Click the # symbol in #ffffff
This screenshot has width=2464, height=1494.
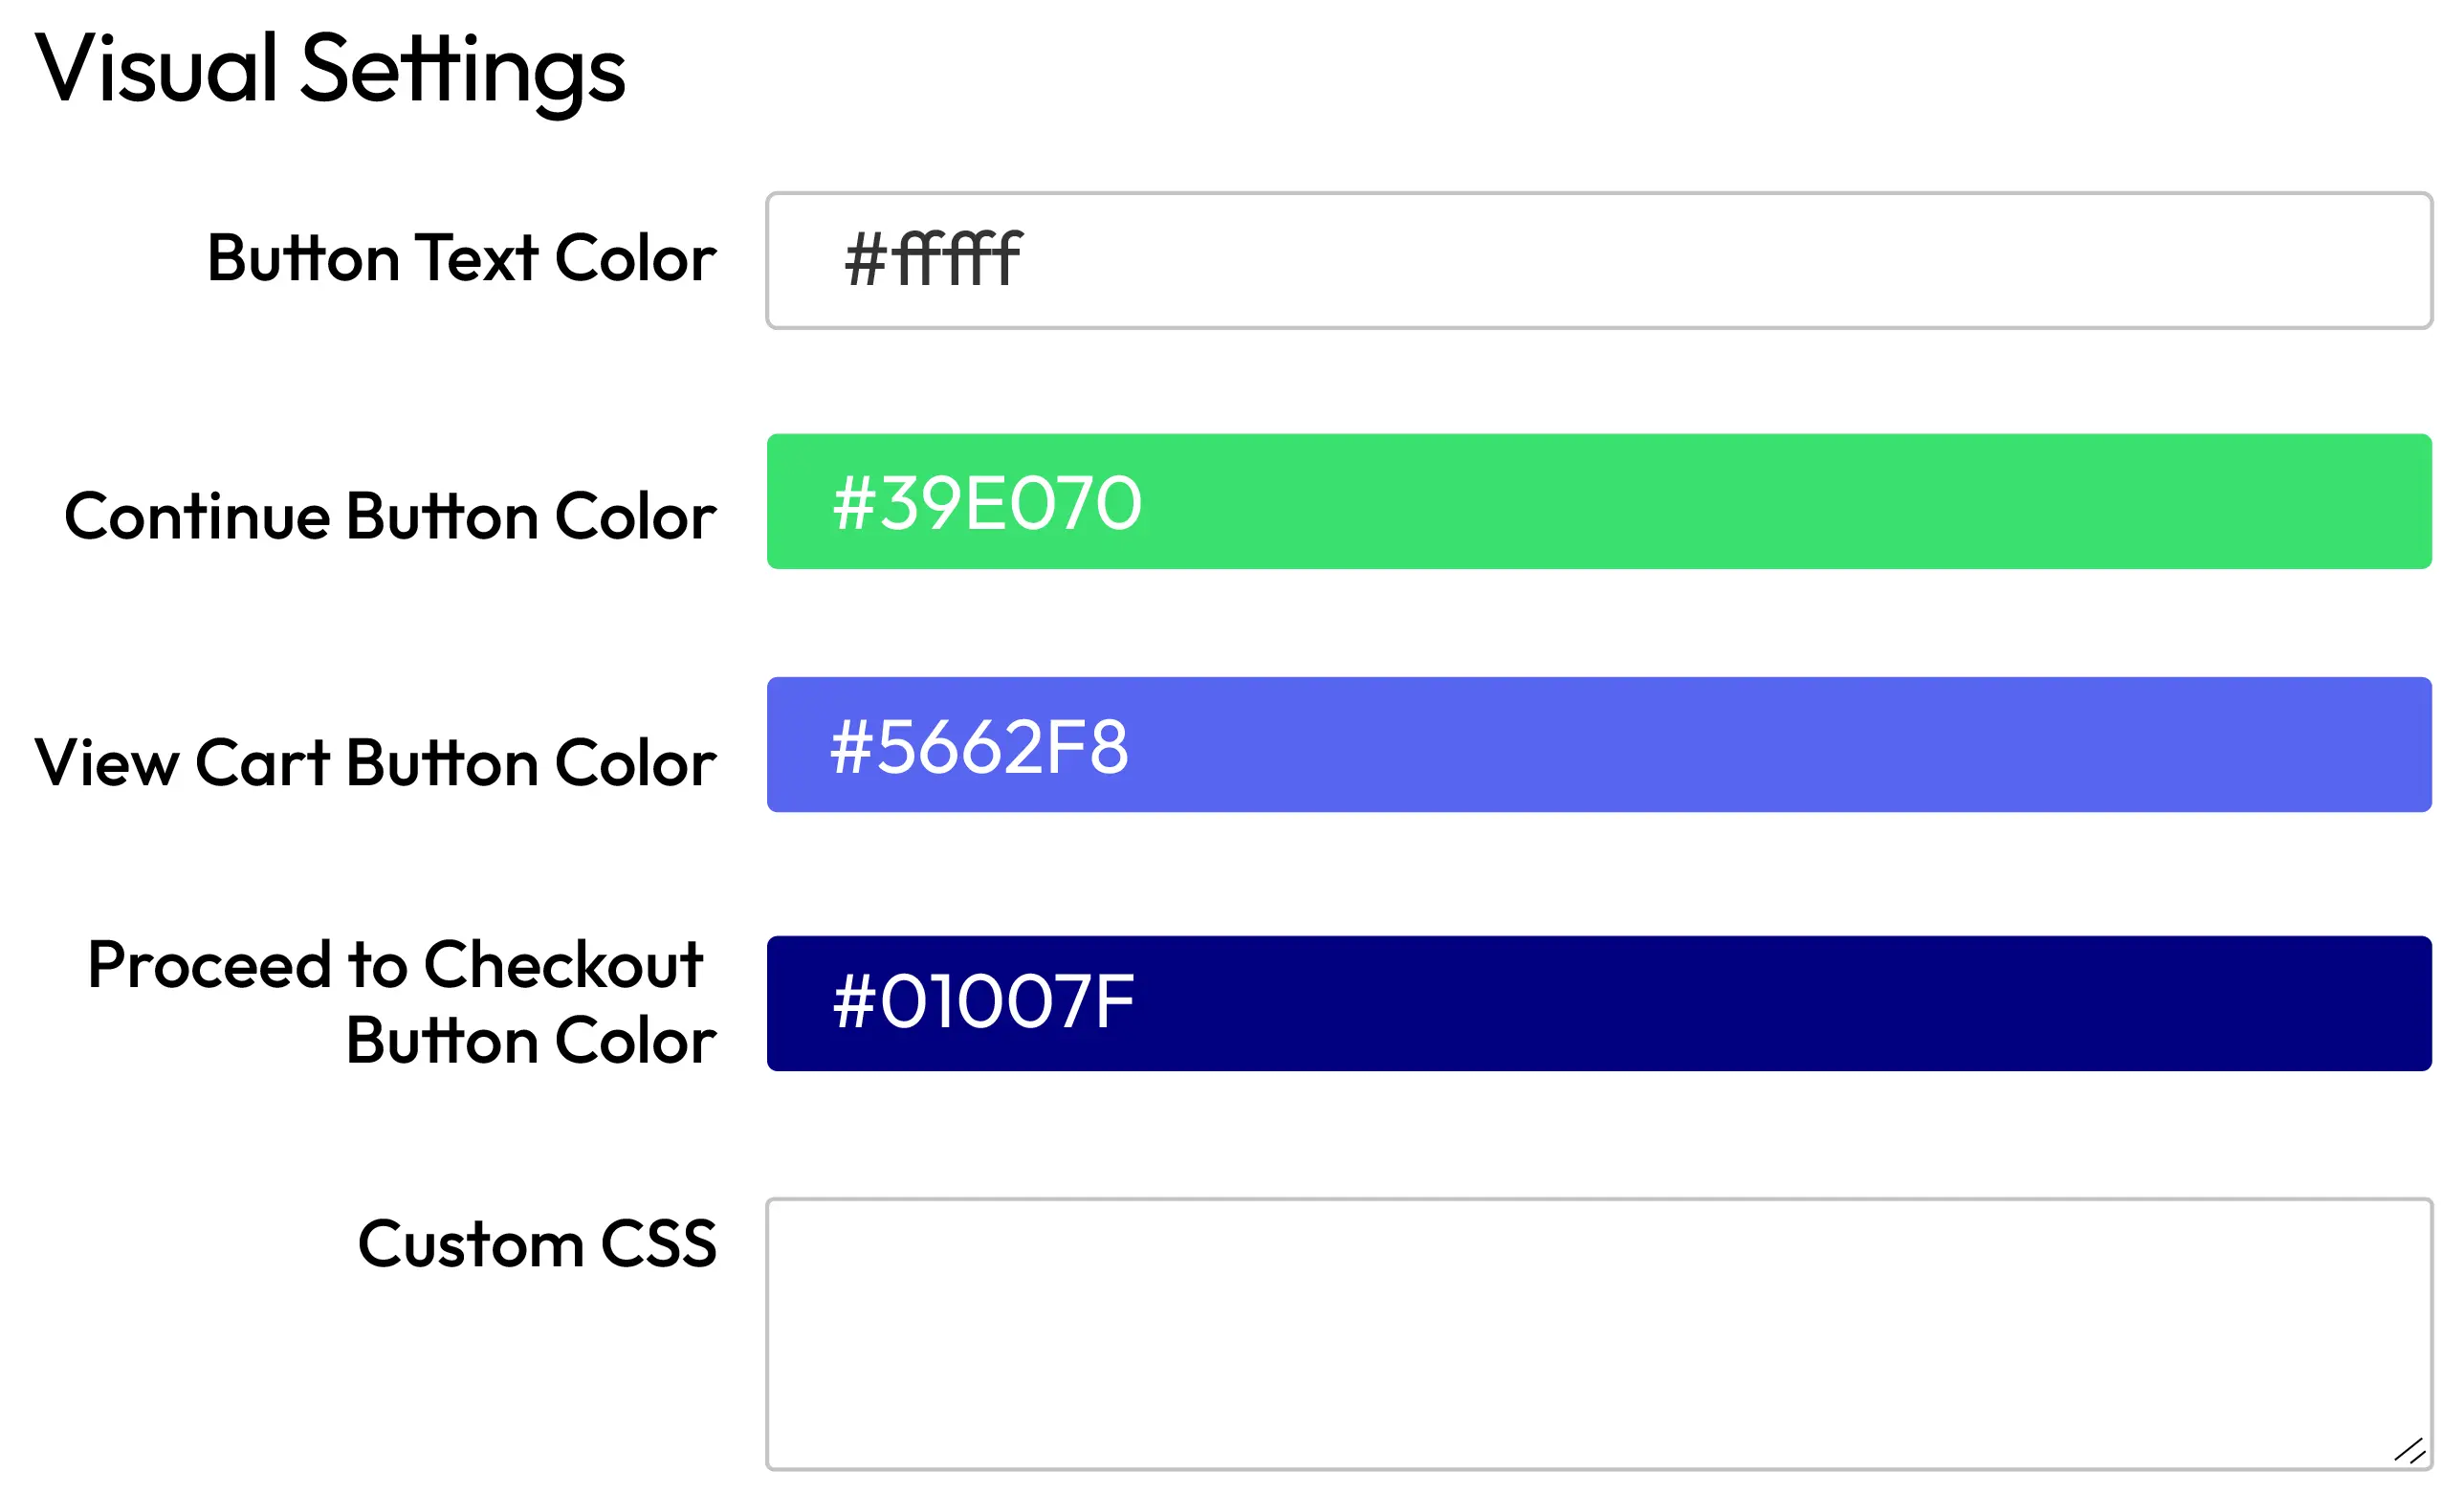click(865, 260)
